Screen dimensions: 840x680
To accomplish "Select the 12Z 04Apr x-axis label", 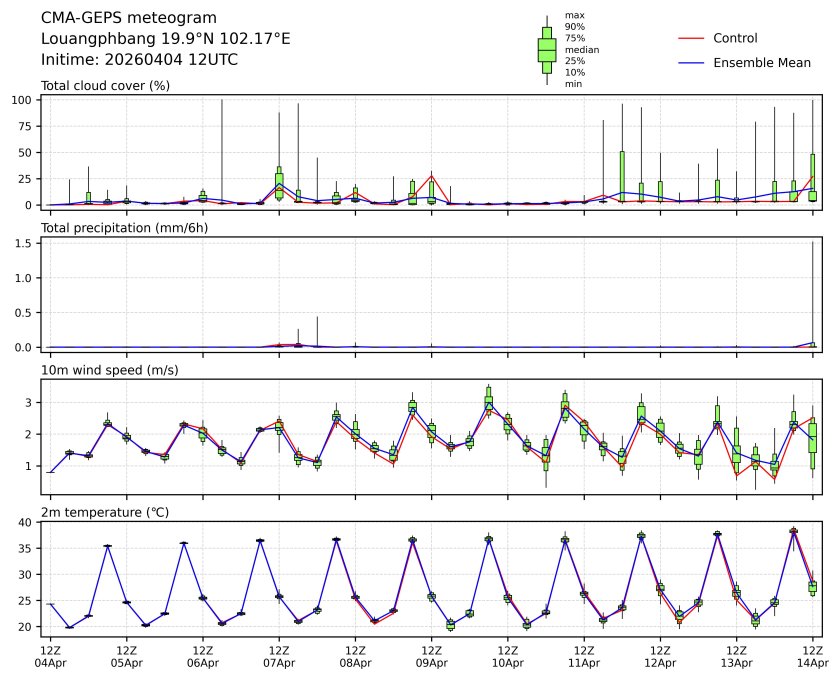I will click(50, 655).
